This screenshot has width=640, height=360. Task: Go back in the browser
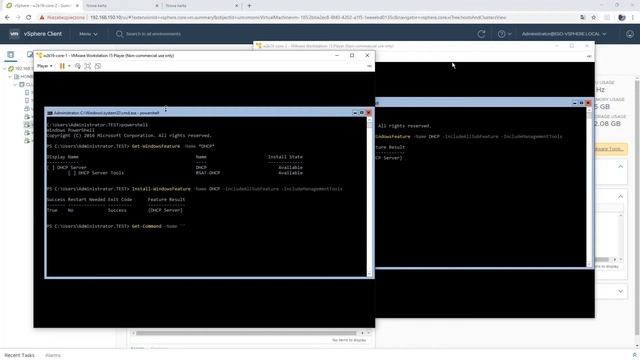click(7, 18)
